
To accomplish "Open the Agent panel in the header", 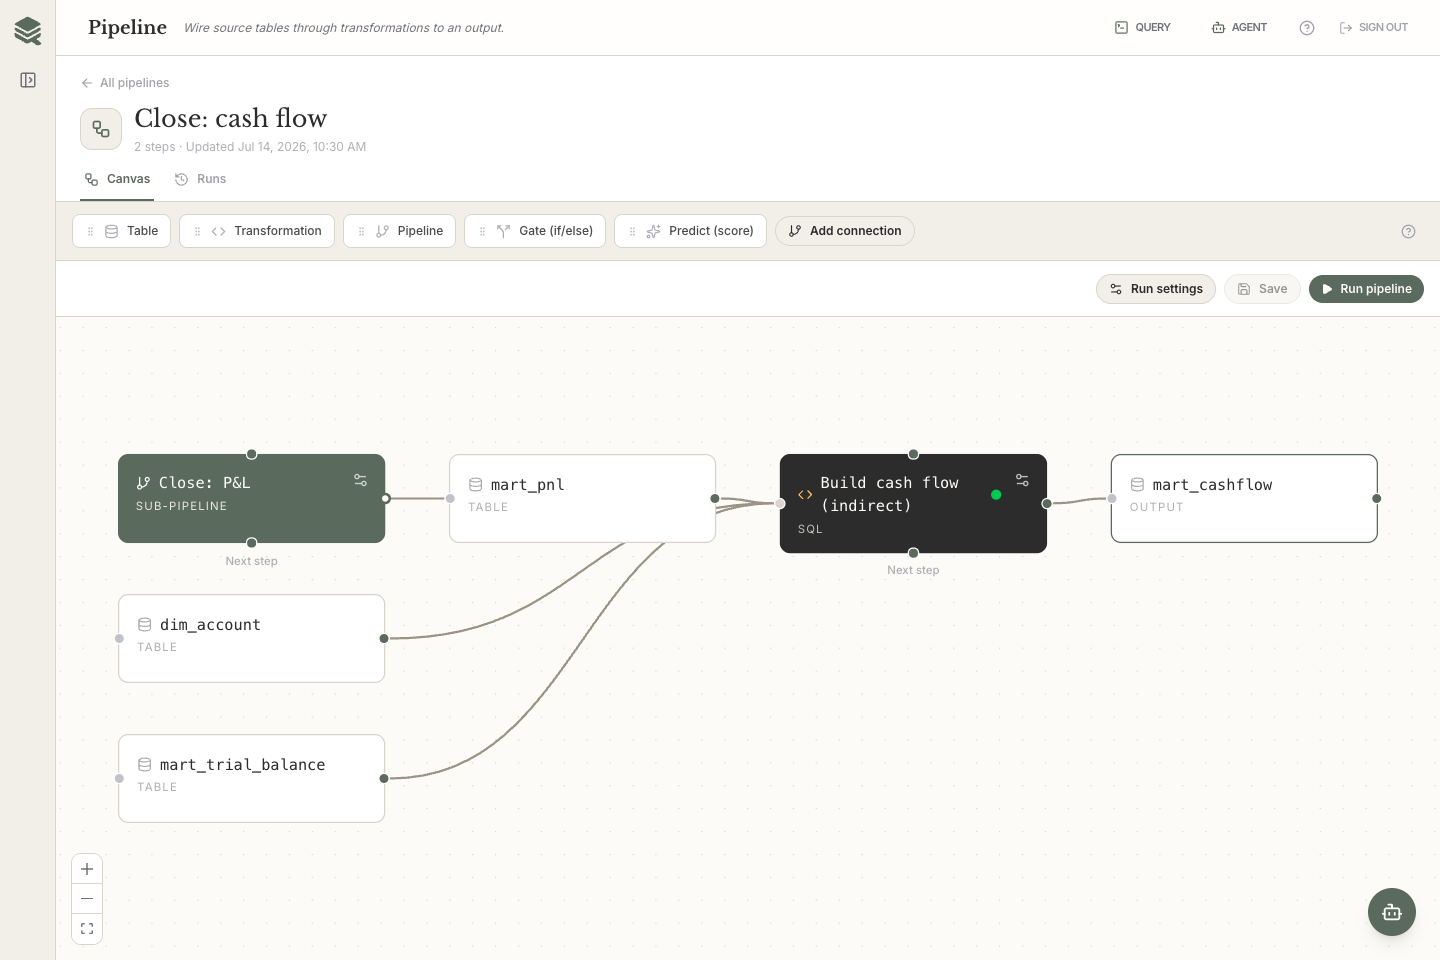I will point(1239,27).
